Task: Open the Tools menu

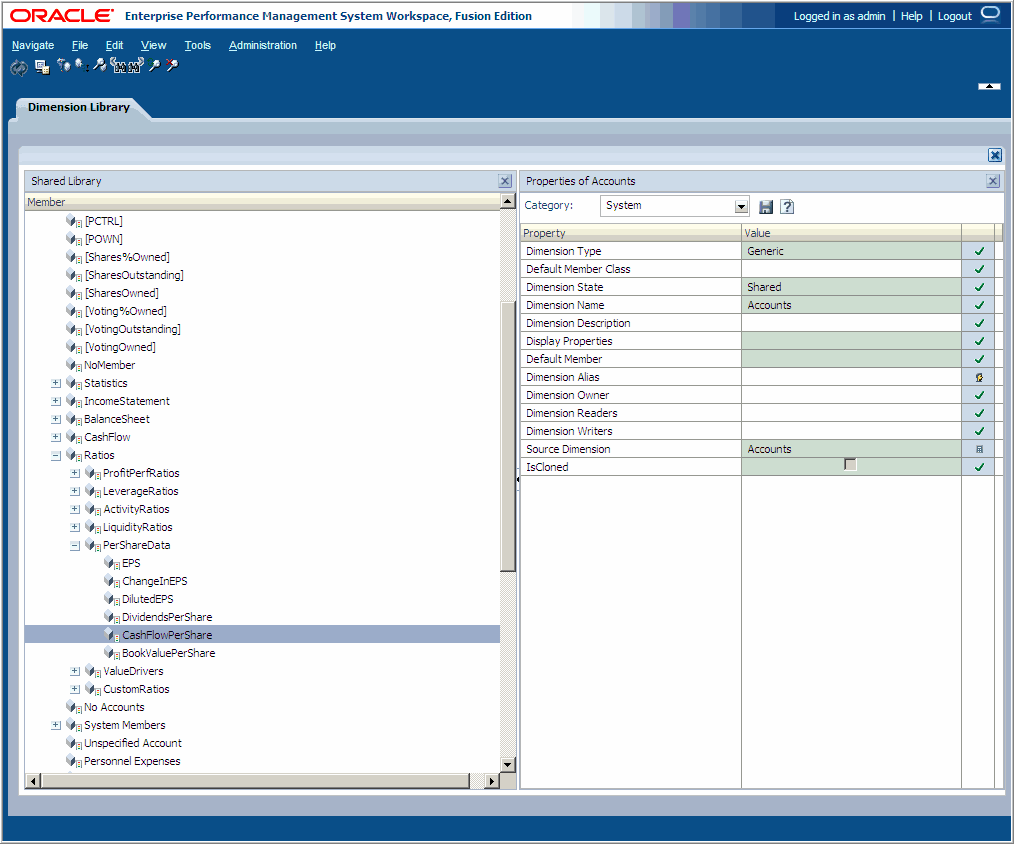Action: click(198, 45)
